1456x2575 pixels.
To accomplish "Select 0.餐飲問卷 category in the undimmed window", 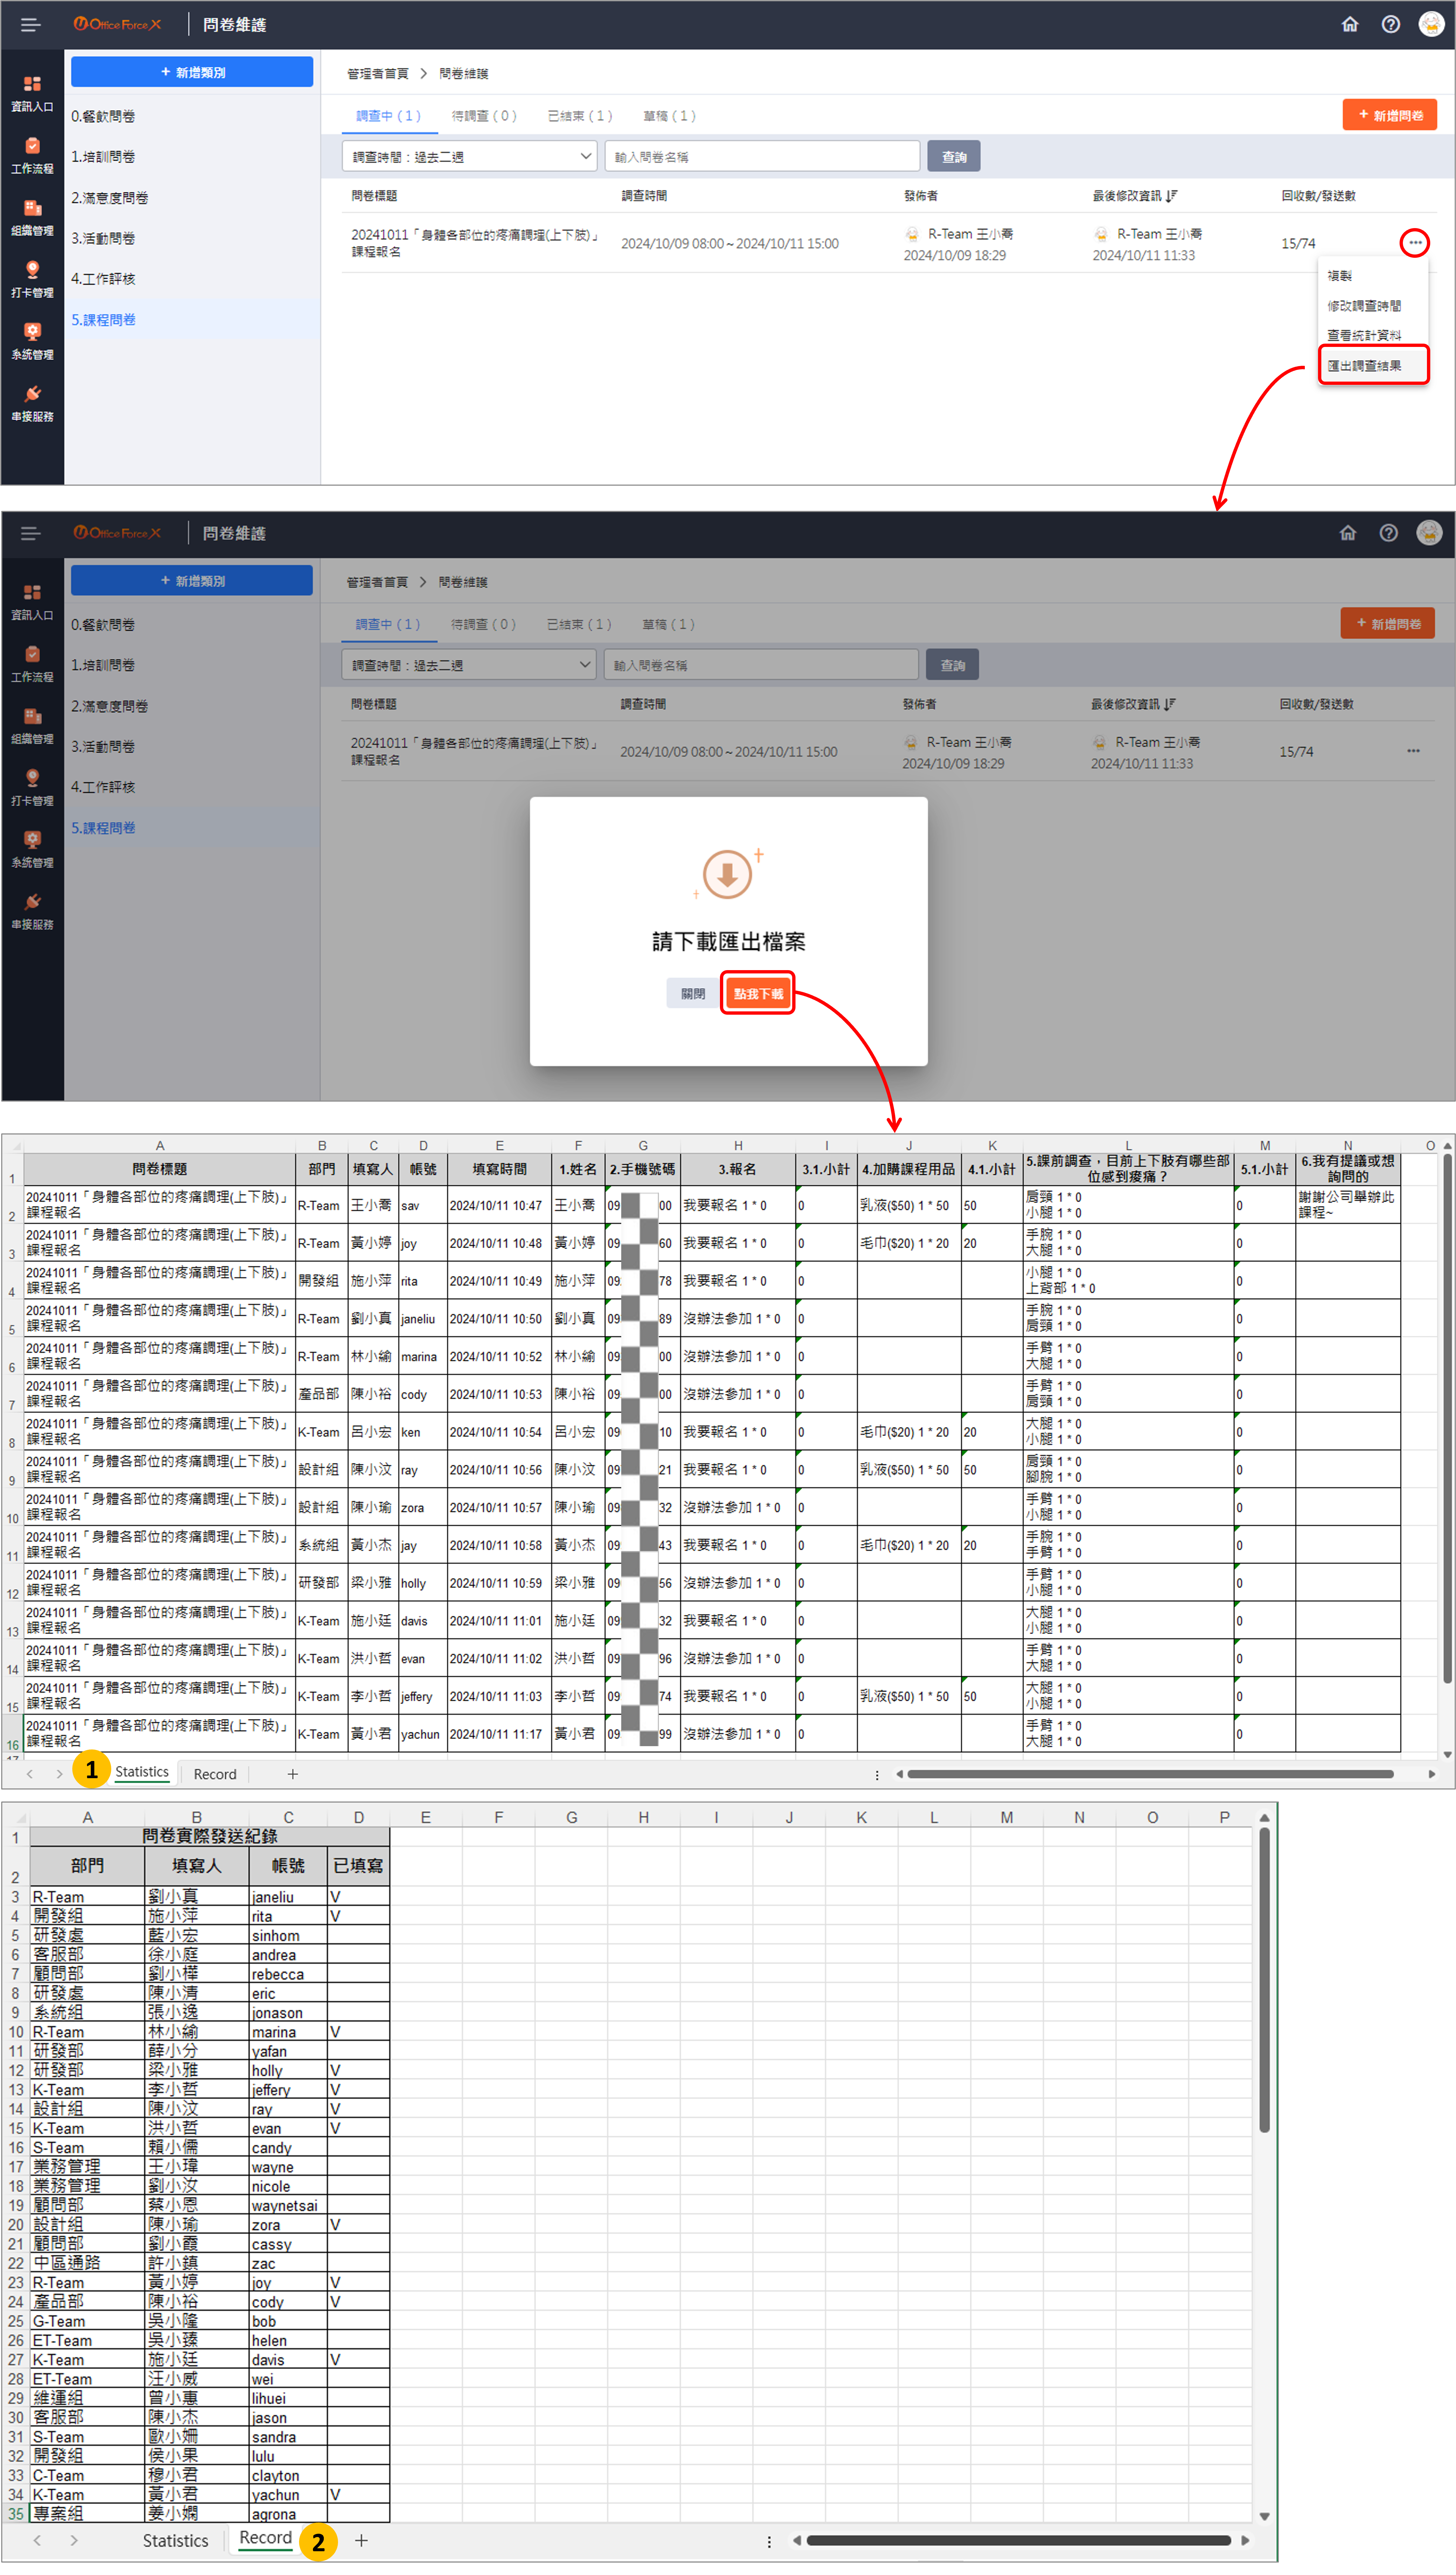I will pyautogui.click(x=192, y=116).
